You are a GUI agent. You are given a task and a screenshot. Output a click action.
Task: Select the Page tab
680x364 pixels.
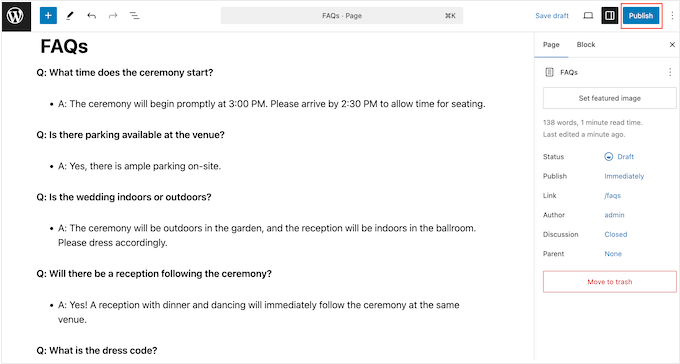point(551,45)
